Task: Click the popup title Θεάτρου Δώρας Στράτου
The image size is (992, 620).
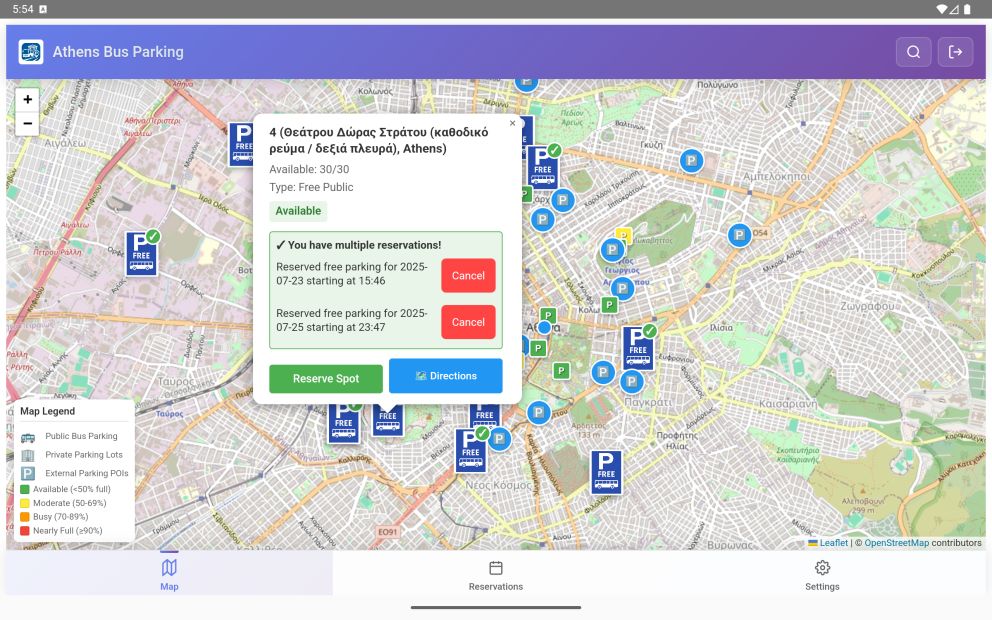Action: [378, 140]
